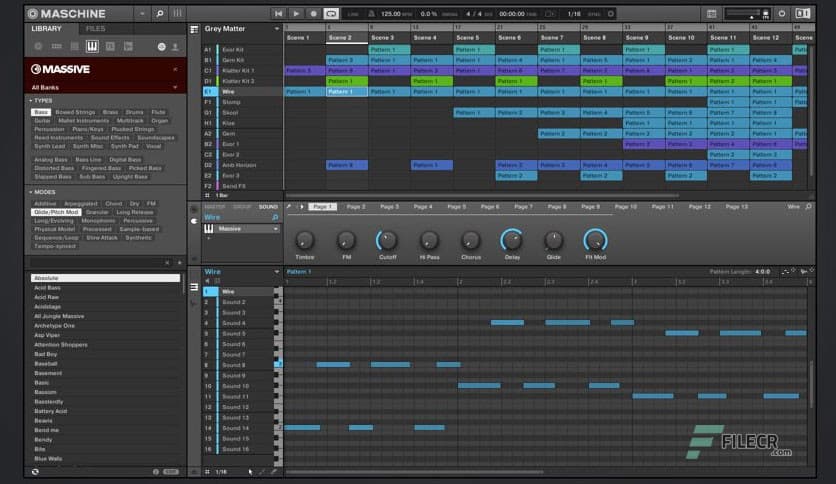The height and width of the screenshot is (484, 836).
Task: Open parameter Page 7
Action: tap(524, 207)
